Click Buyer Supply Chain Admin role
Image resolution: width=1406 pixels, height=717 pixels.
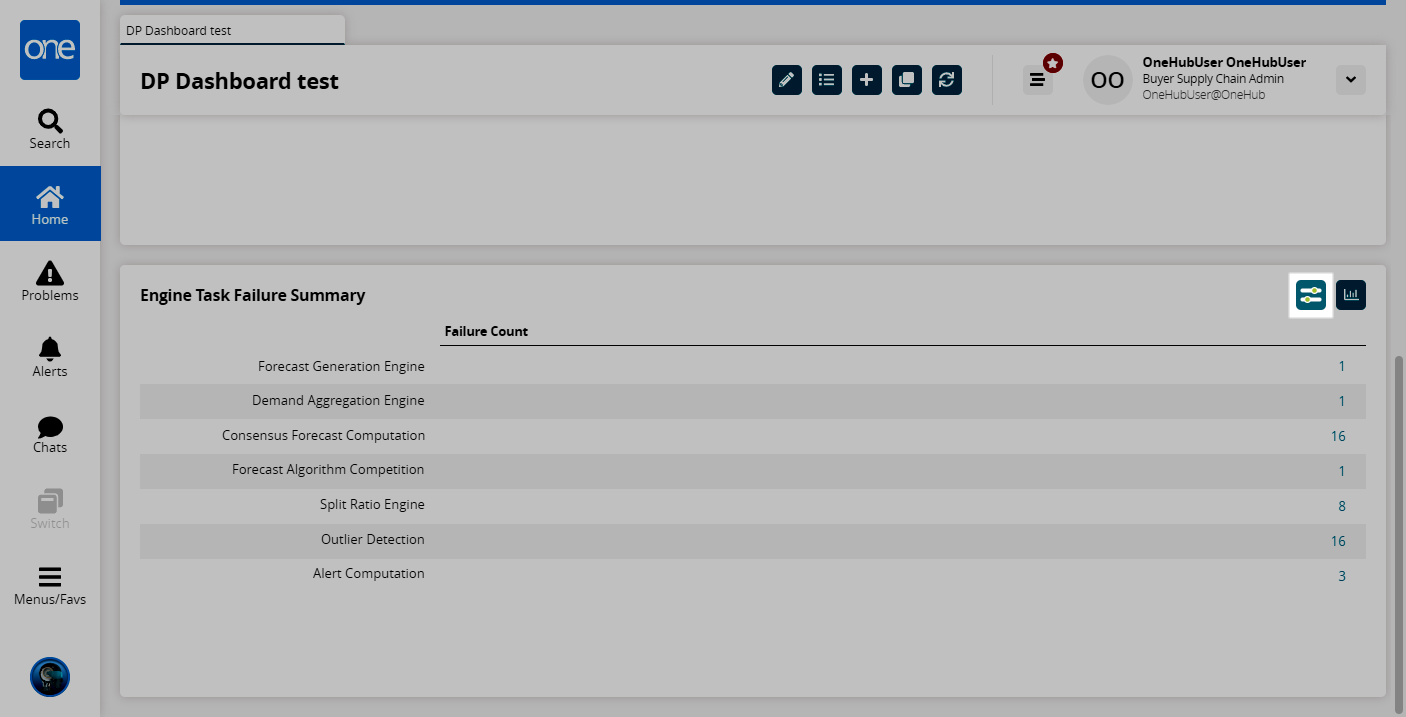1213,78
